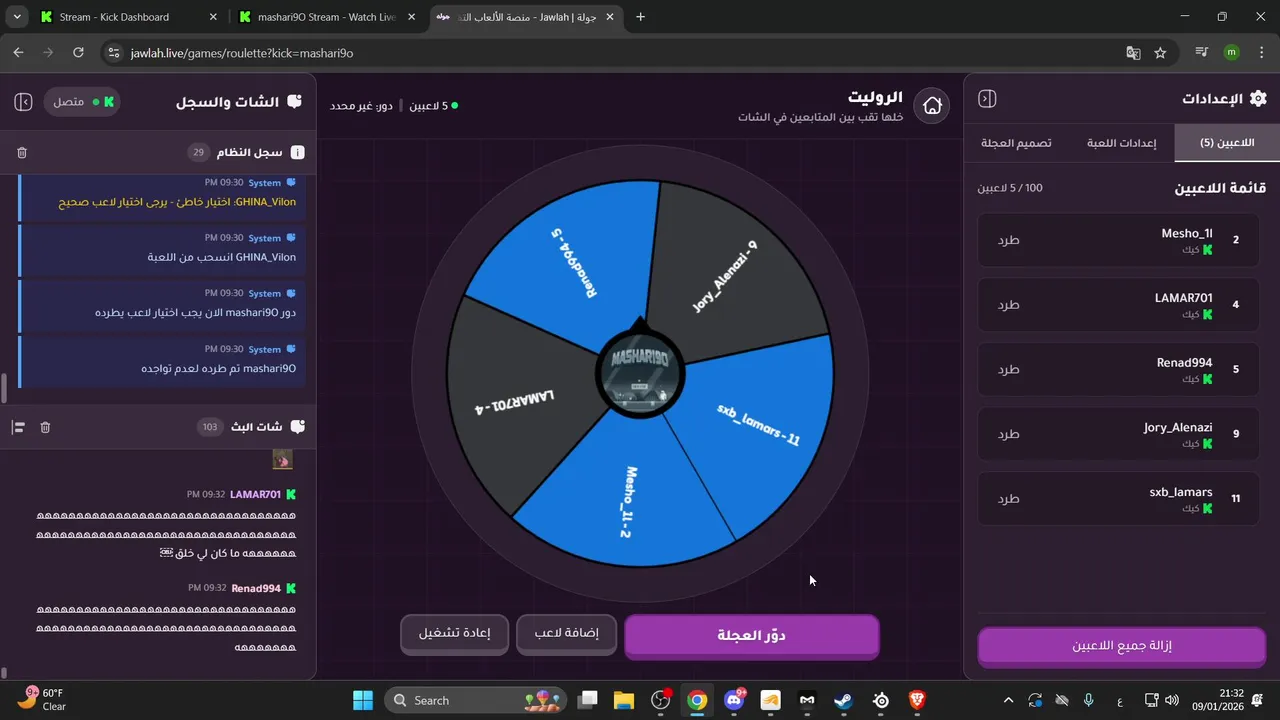1280x720 pixels.
Task: Click the Kick connected status badge متصل
Action: [82, 102]
